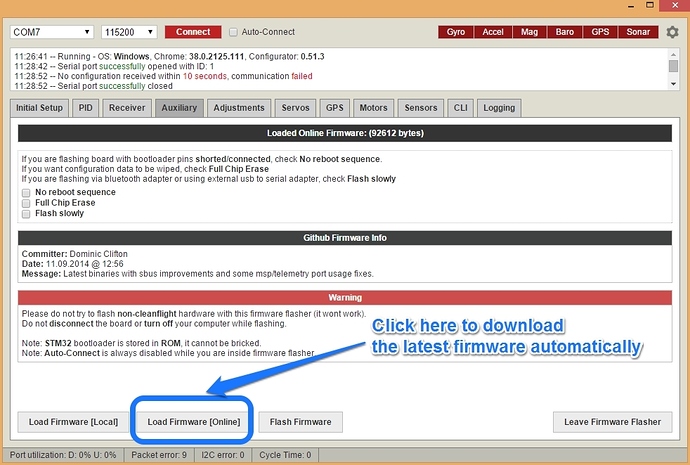Minimize the configurator window
The image size is (690, 465).
click(x=631, y=6)
